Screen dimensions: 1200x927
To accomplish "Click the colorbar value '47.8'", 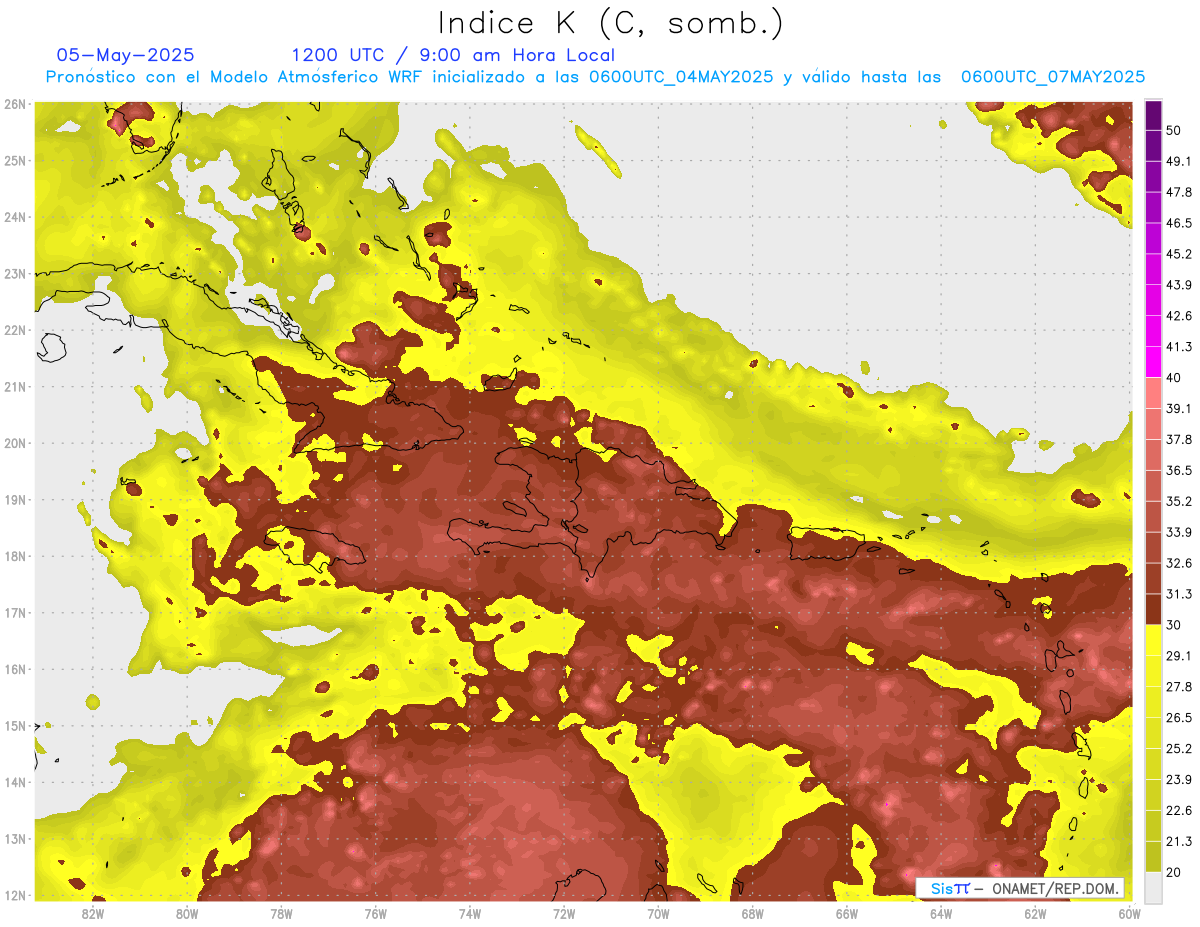I will 1179,192.
